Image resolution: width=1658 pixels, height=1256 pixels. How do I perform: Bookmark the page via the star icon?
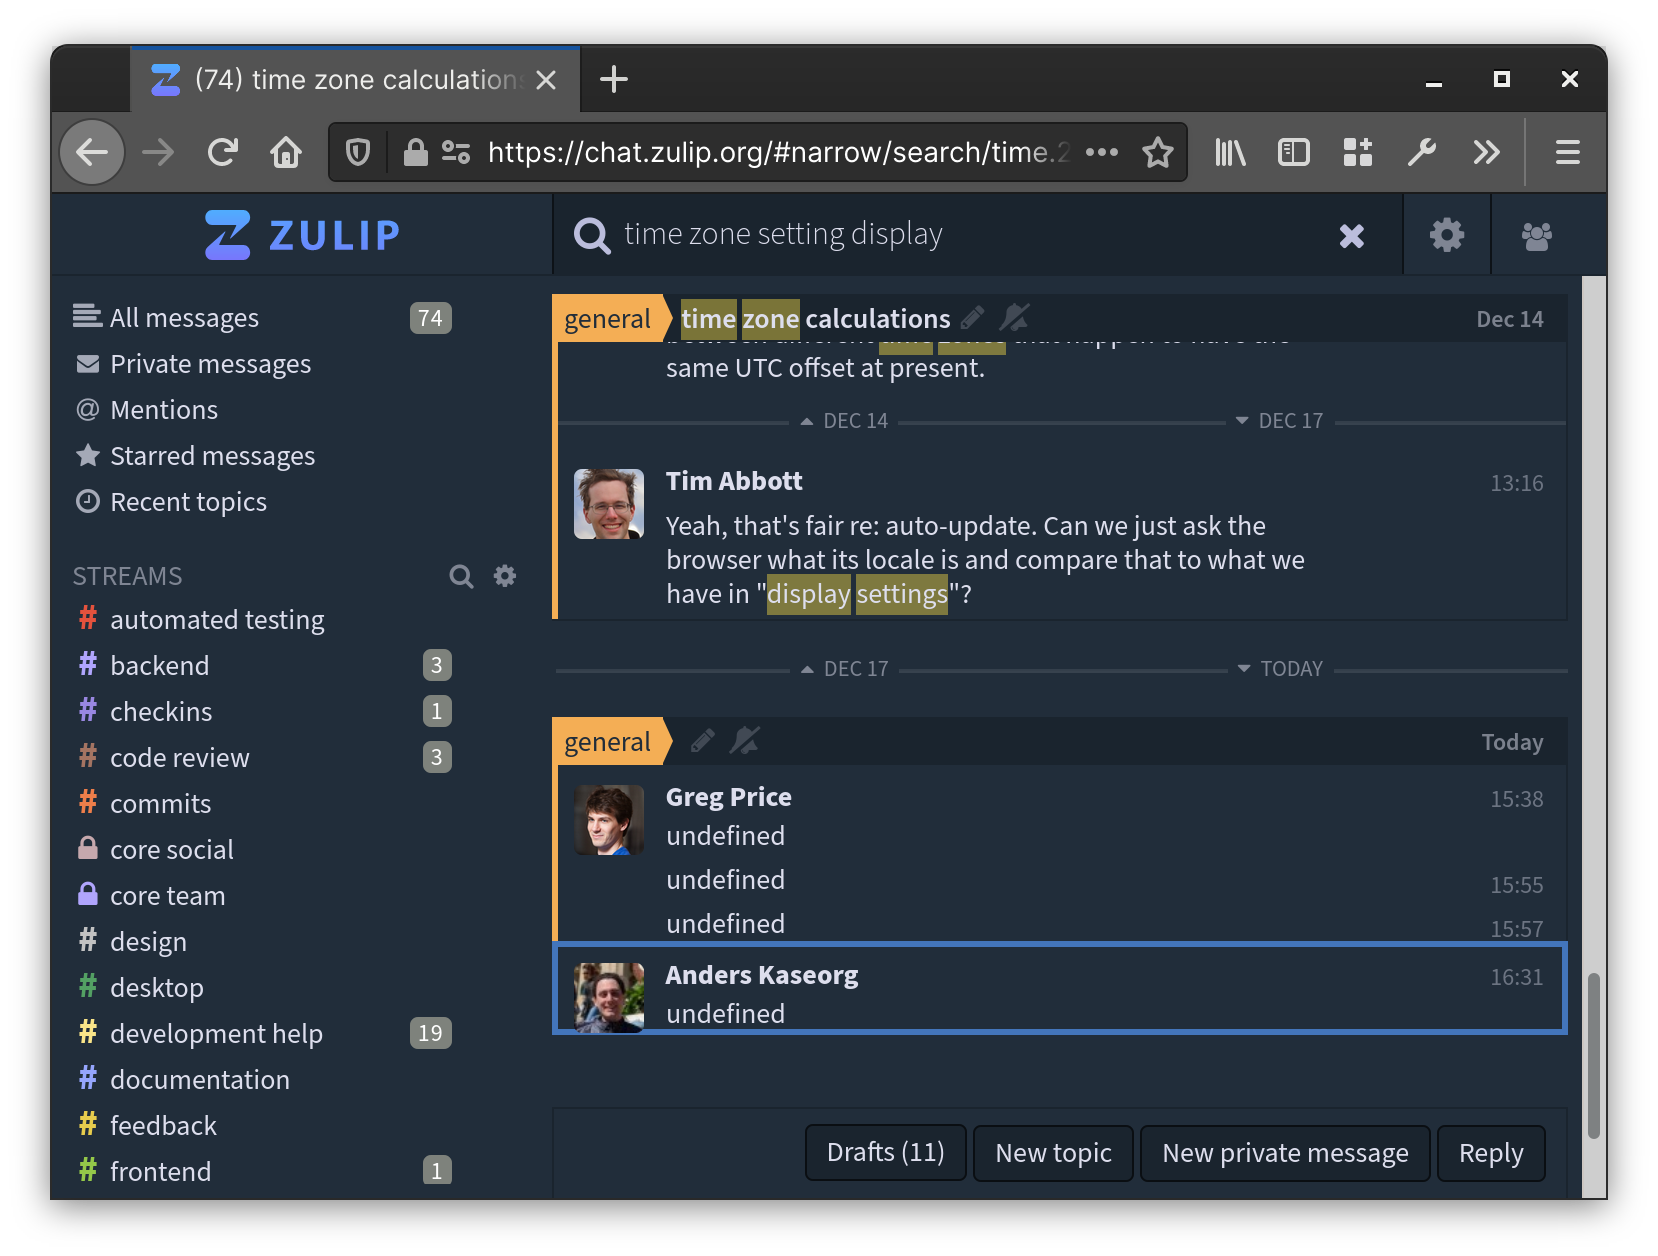[1157, 152]
